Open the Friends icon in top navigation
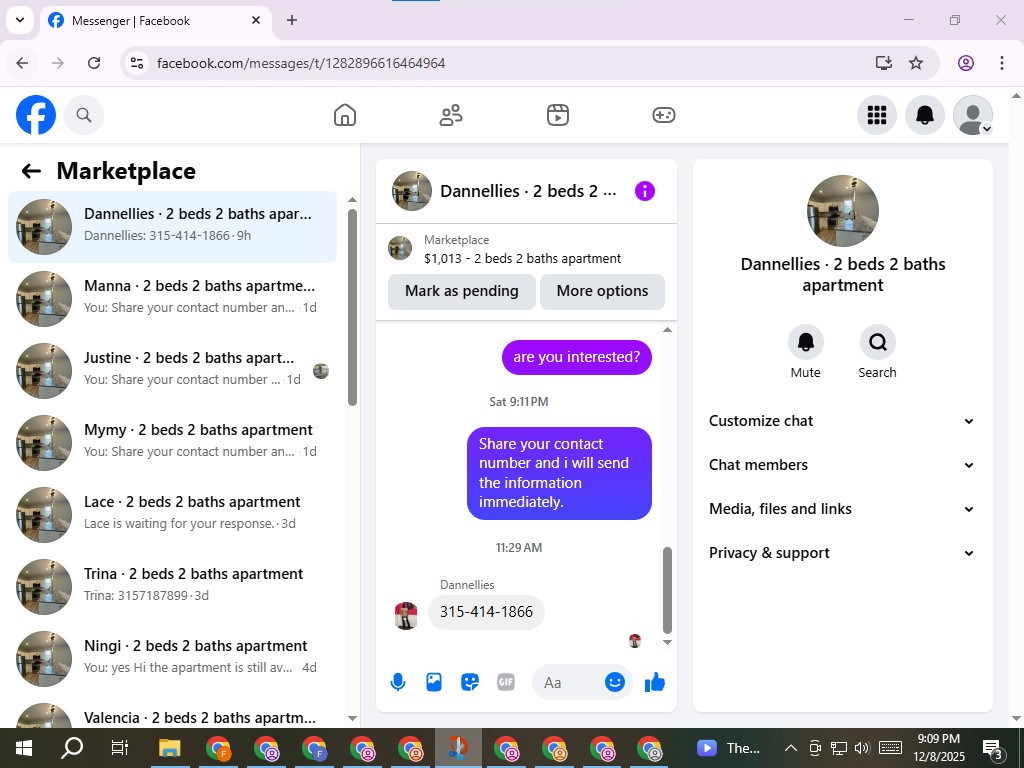 point(451,115)
